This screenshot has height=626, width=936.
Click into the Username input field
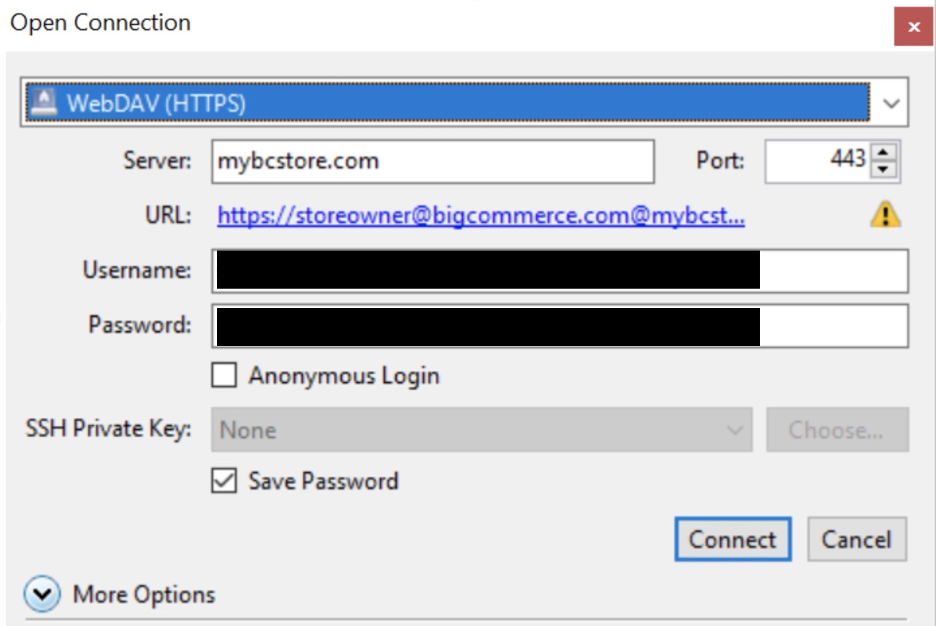click(x=559, y=270)
